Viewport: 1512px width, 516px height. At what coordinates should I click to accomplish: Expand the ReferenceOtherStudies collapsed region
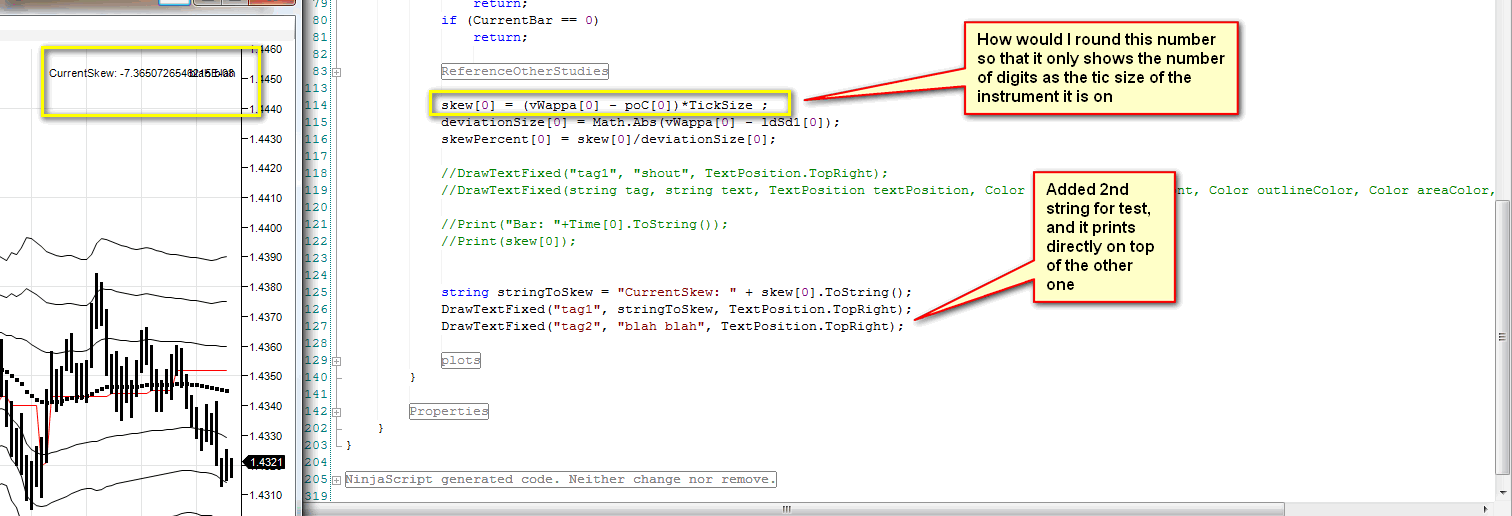(338, 72)
